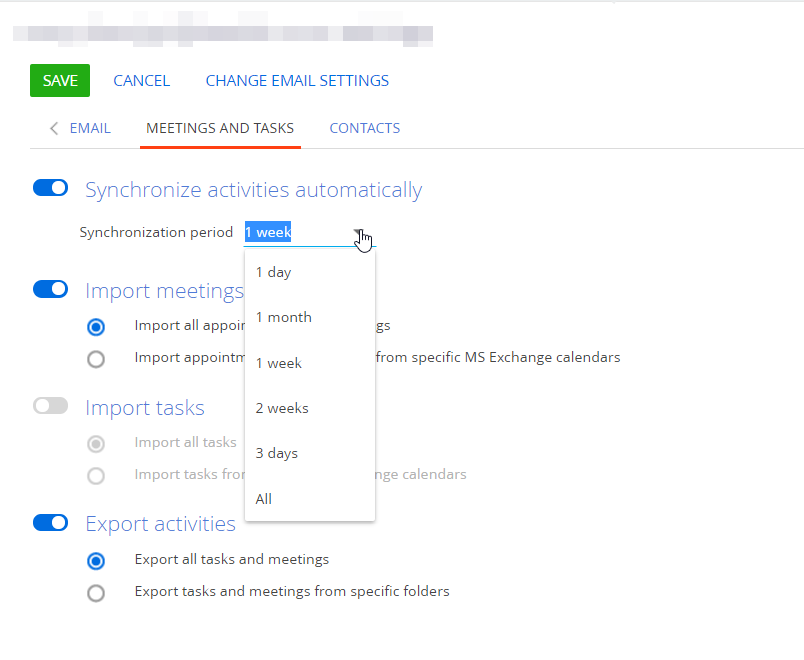Select the Import all tasks radio button
The width and height of the screenshot is (804, 660).
(x=96, y=444)
